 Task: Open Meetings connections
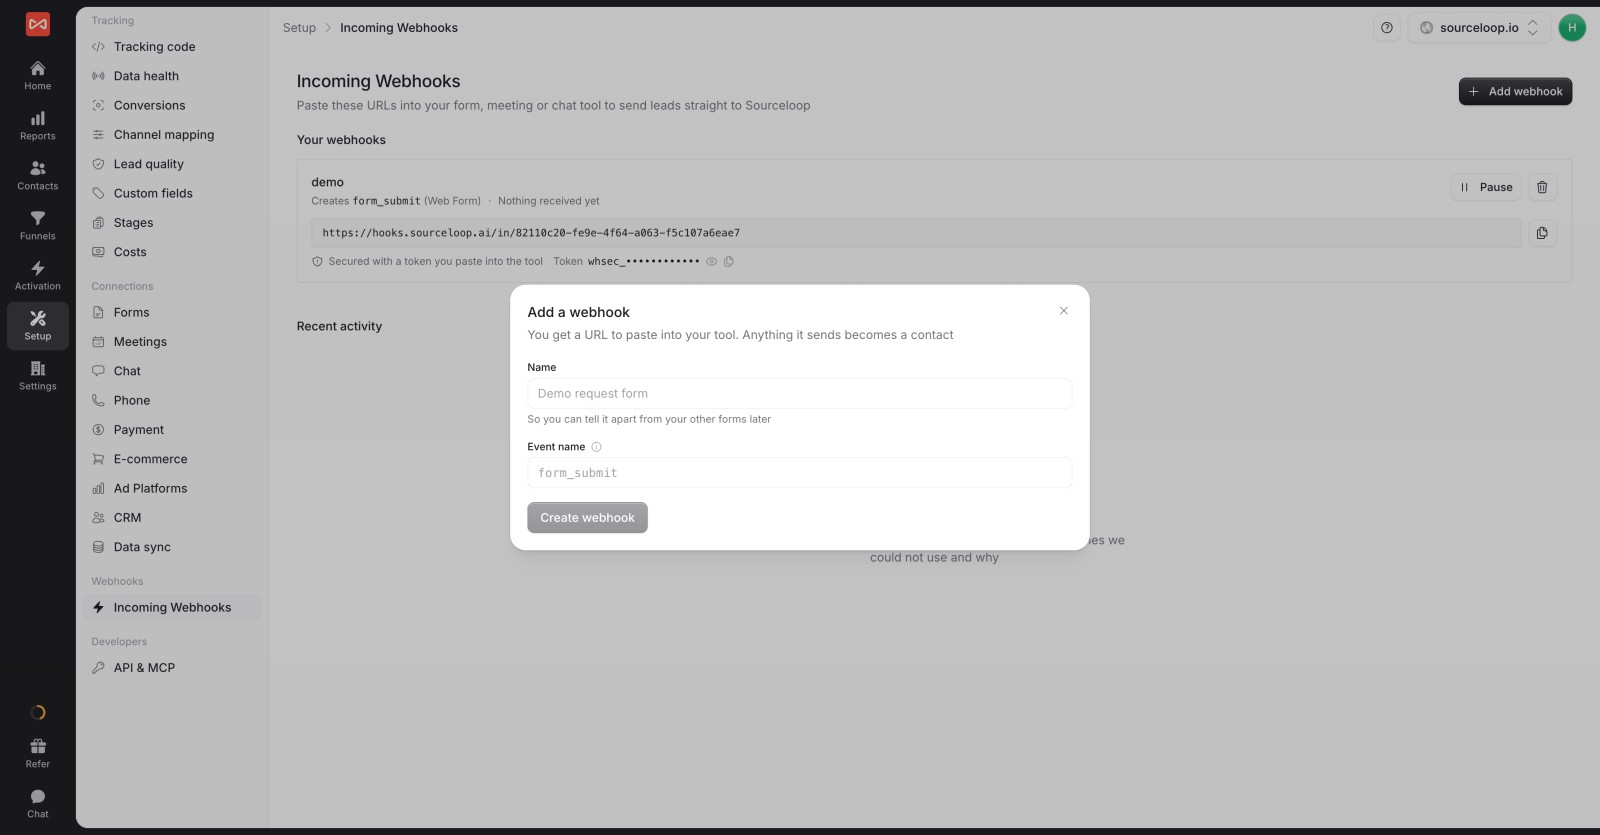[172, 342]
